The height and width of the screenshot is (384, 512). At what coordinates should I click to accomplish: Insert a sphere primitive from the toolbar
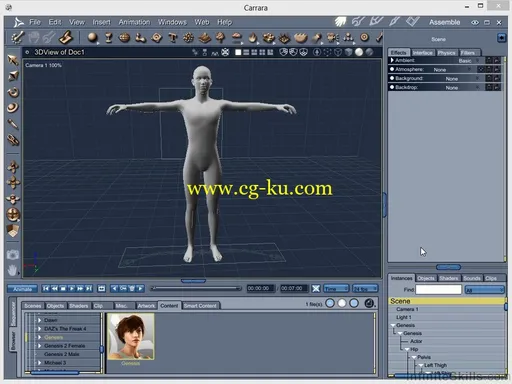point(92,37)
